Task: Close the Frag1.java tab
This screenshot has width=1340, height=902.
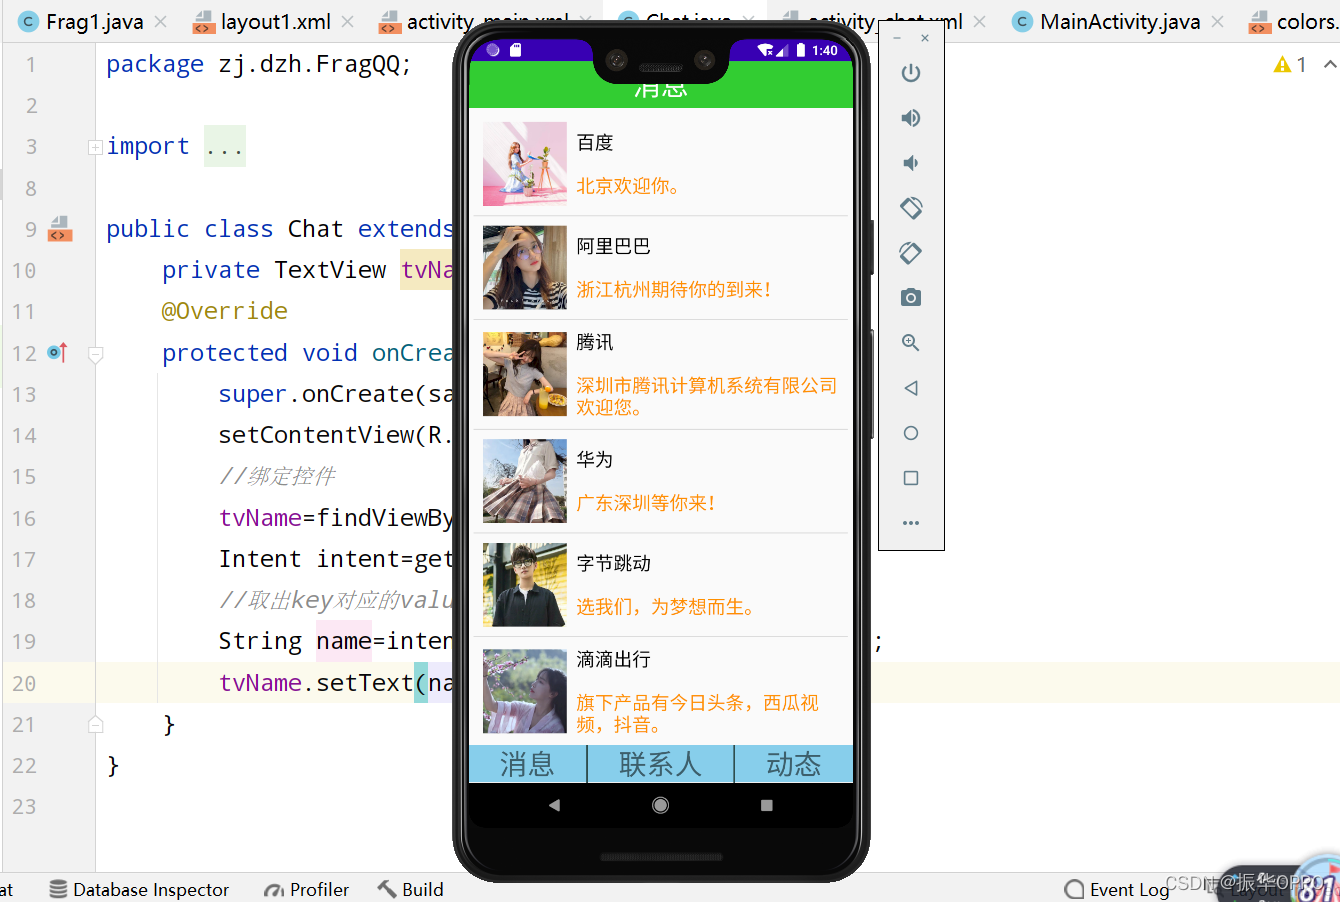Action: [161, 21]
